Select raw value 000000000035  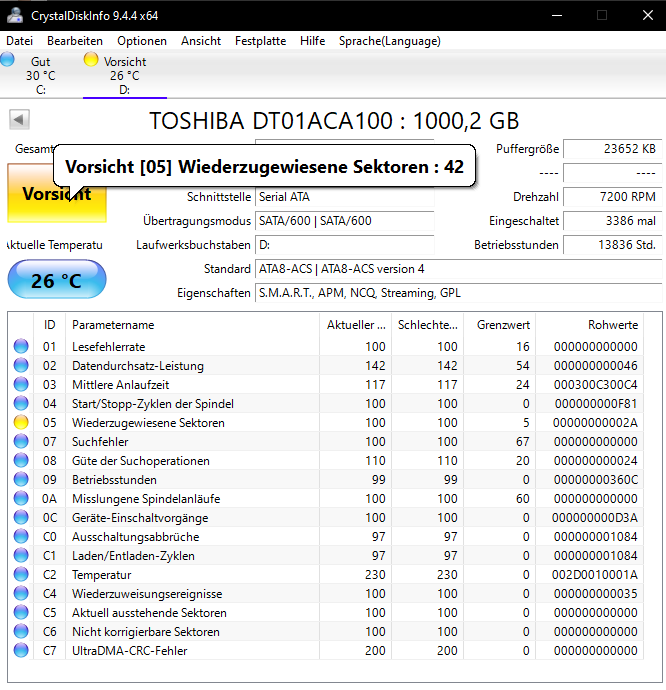click(596, 594)
